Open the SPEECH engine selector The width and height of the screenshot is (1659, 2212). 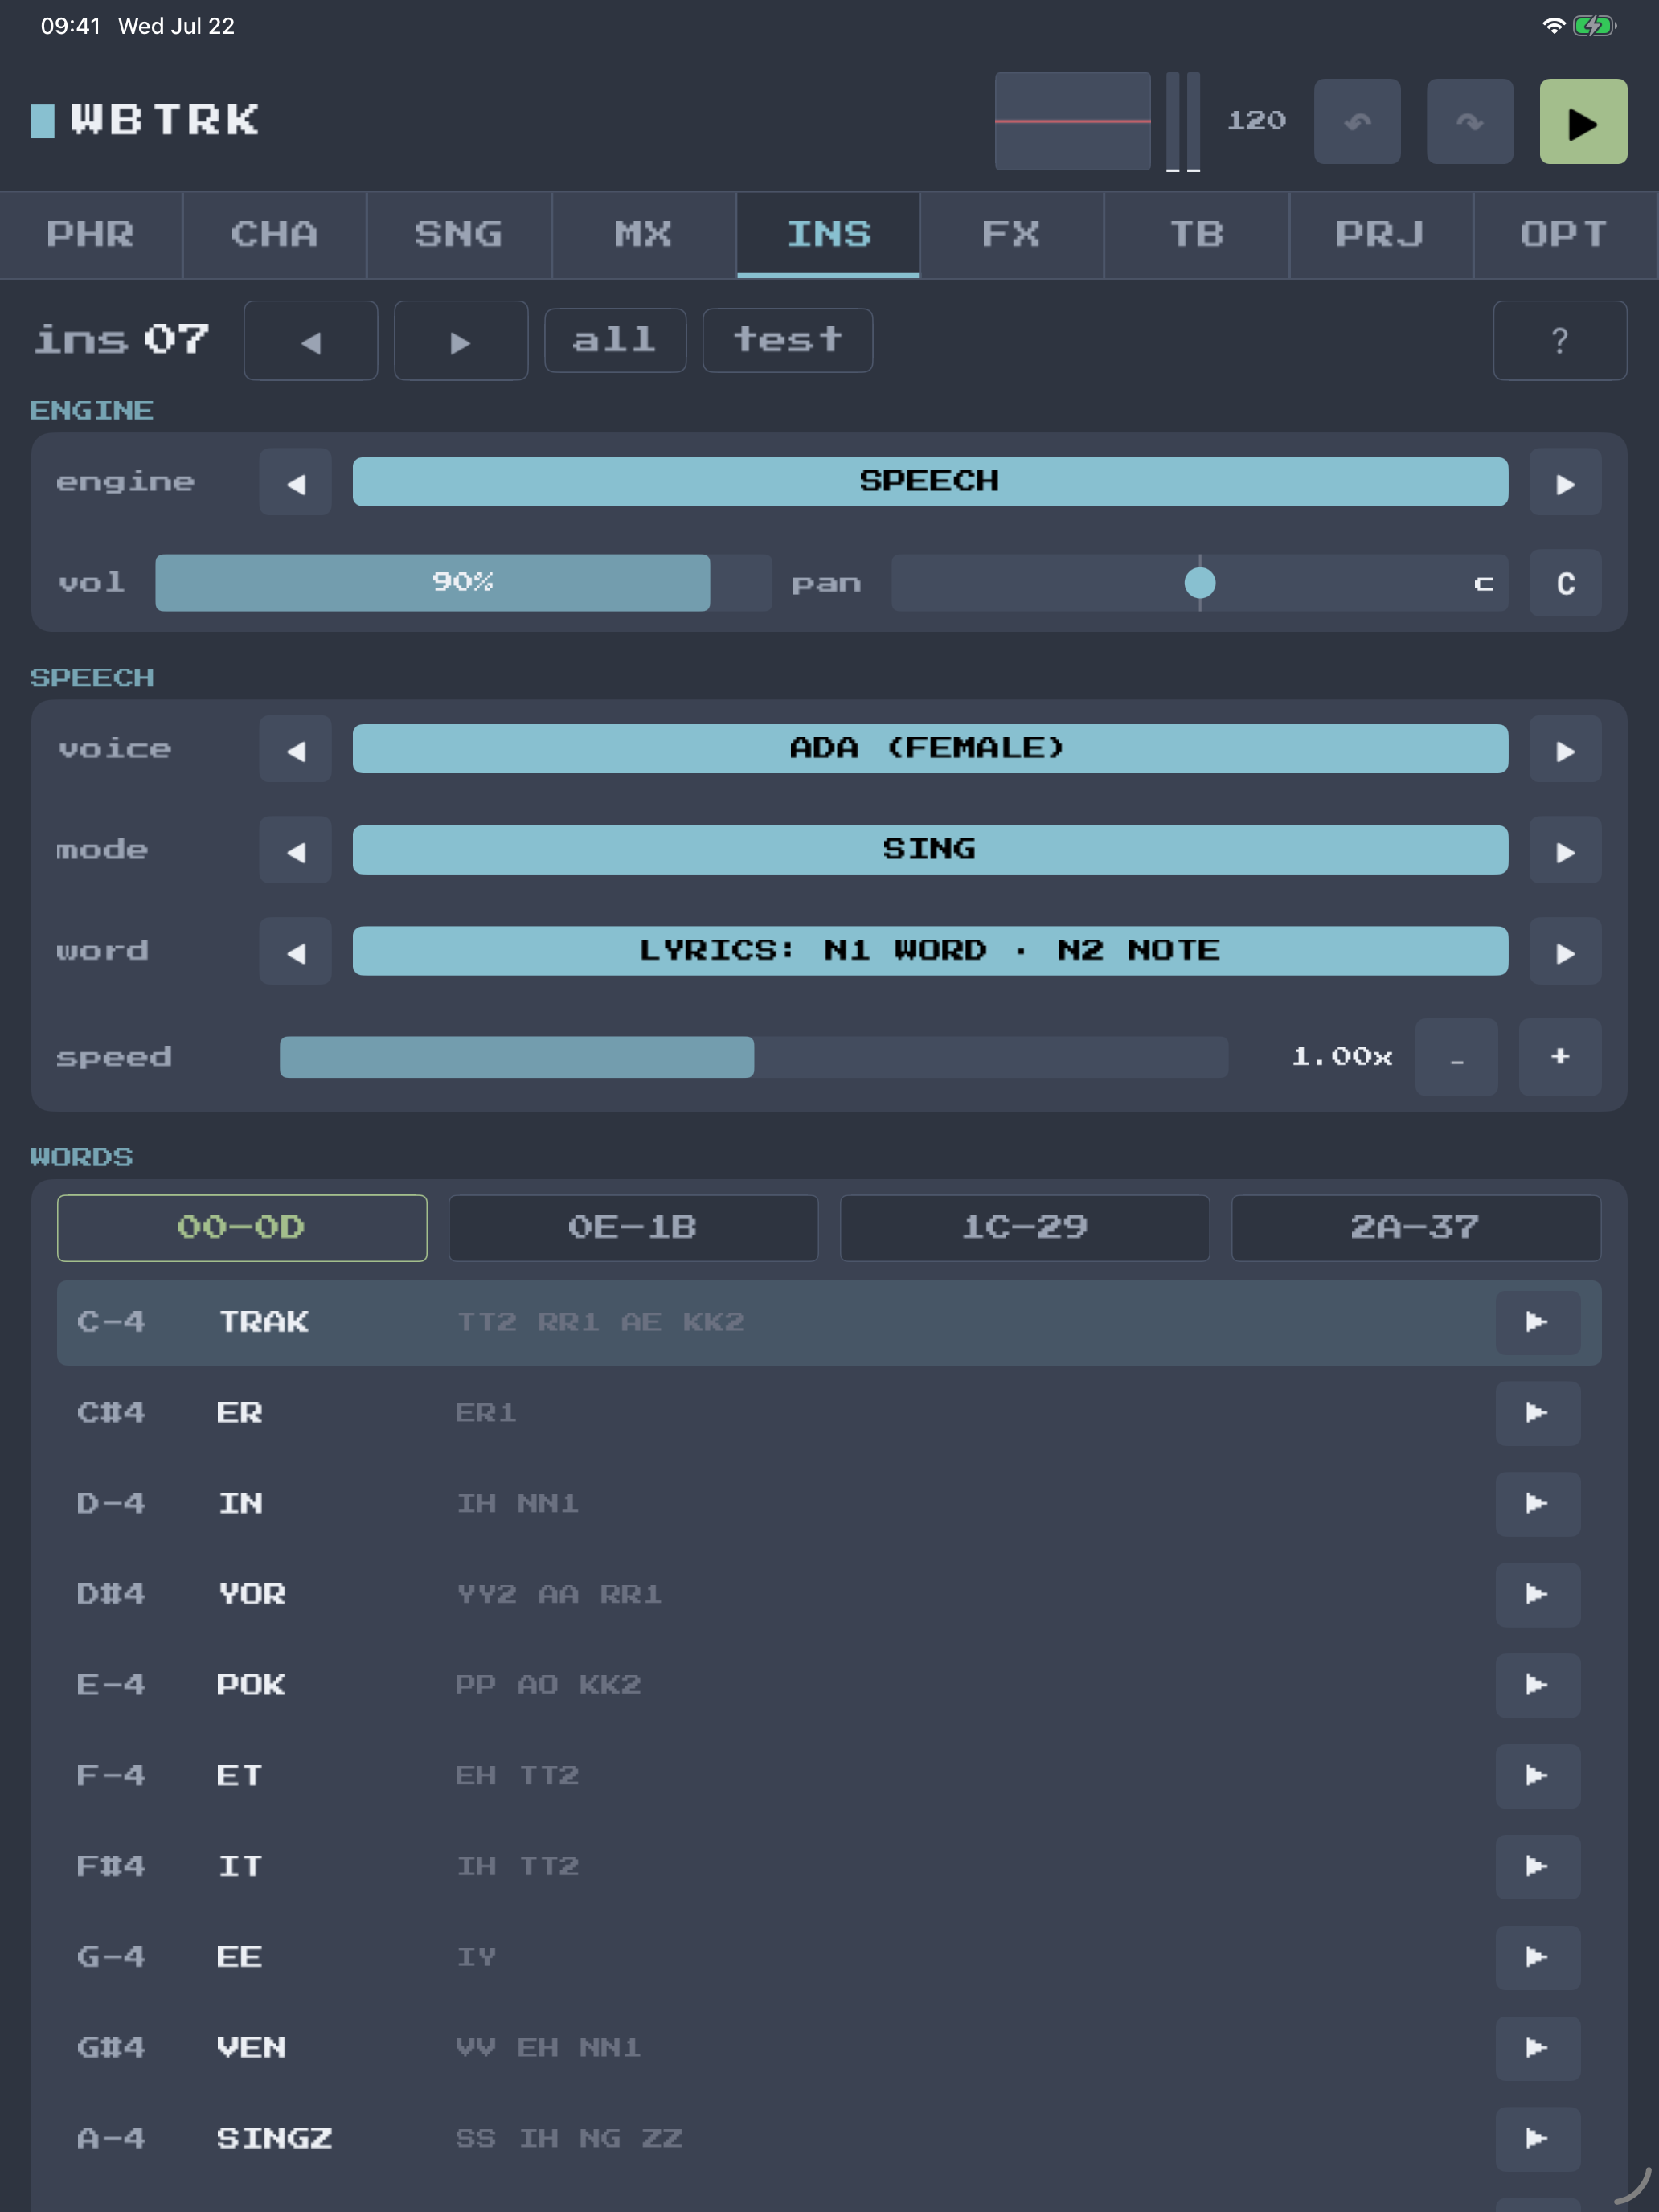(930, 482)
